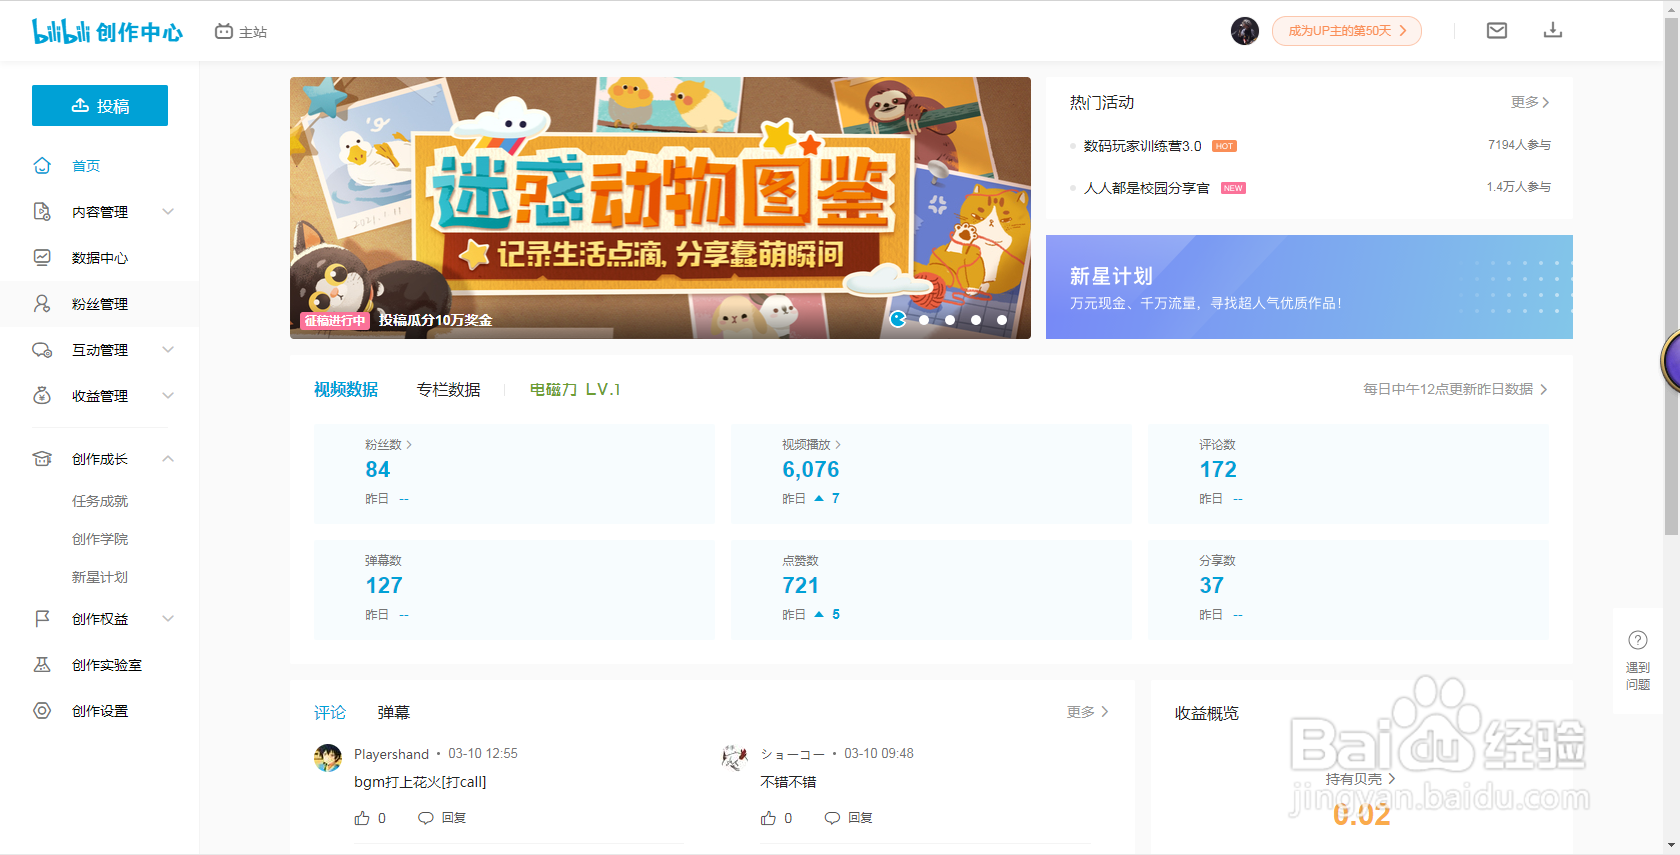Click 更多 in 热门活动 panel
The width and height of the screenshot is (1680, 855).
tap(1530, 102)
